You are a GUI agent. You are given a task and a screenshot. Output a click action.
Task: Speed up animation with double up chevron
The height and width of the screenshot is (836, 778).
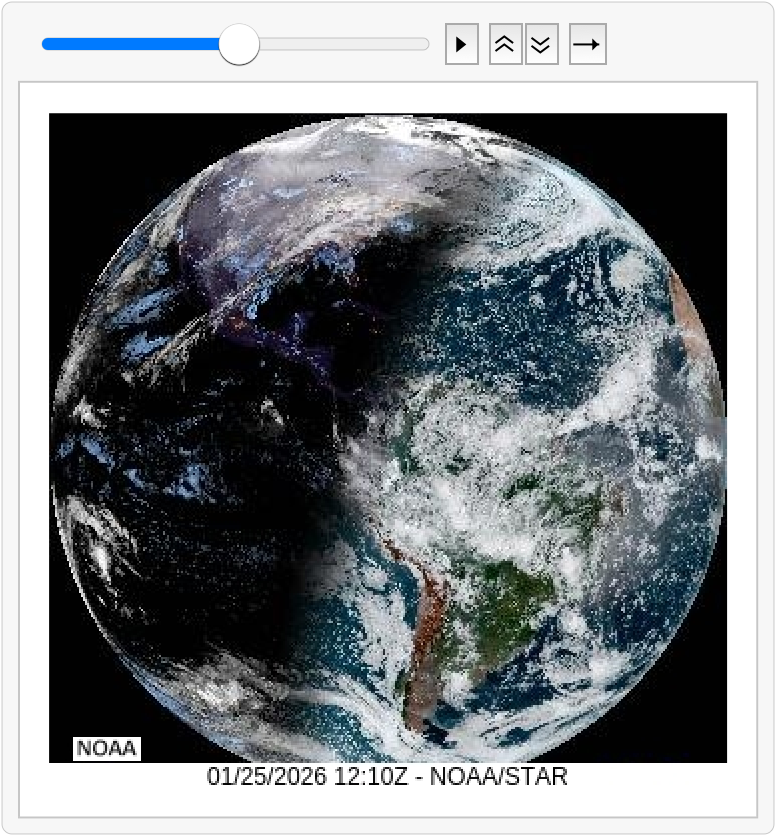505,45
